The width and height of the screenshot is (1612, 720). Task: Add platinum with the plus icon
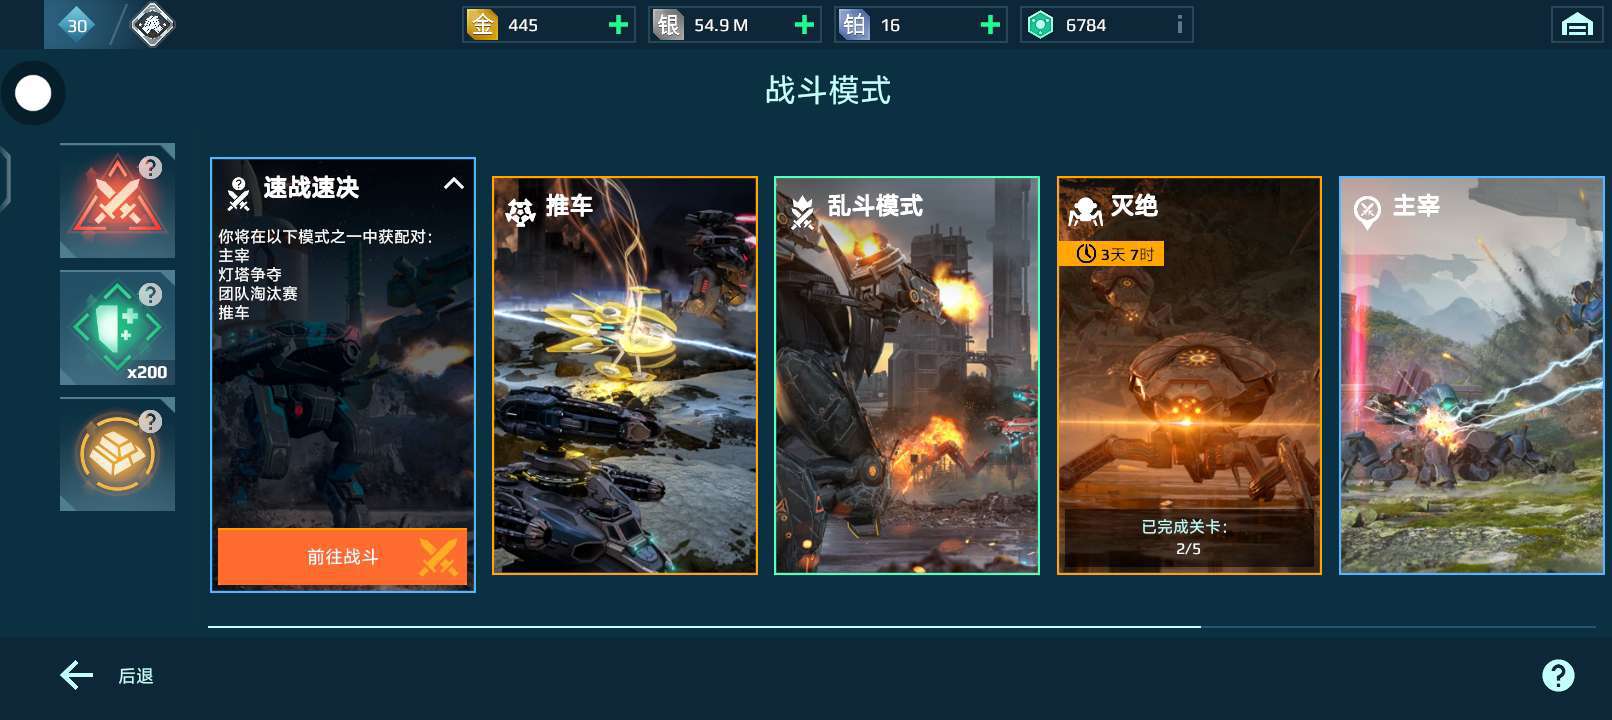(x=990, y=25)
